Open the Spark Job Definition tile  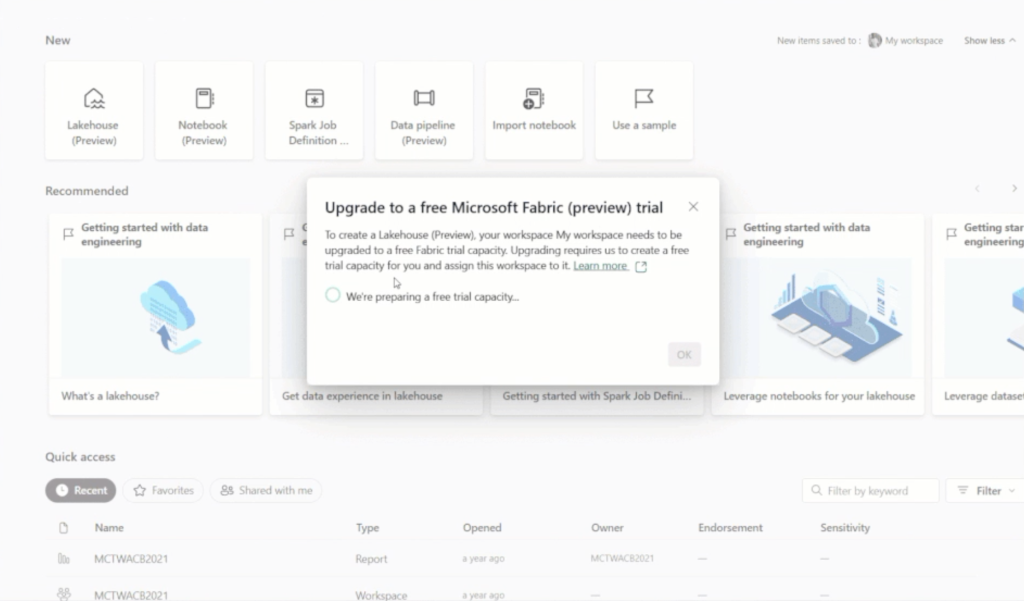click(x=314, y=110)
